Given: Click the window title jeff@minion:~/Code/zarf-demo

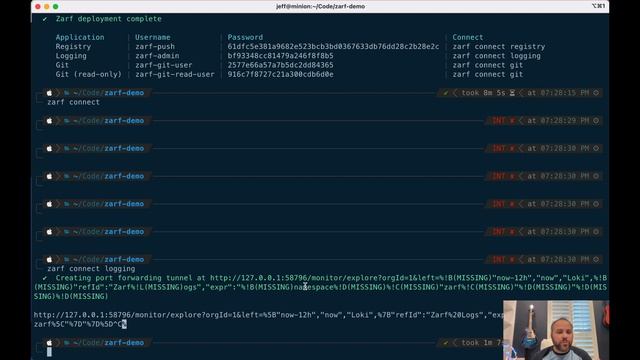Looking at the screenshot, I should pyautogui.click(x=320, y=7).
